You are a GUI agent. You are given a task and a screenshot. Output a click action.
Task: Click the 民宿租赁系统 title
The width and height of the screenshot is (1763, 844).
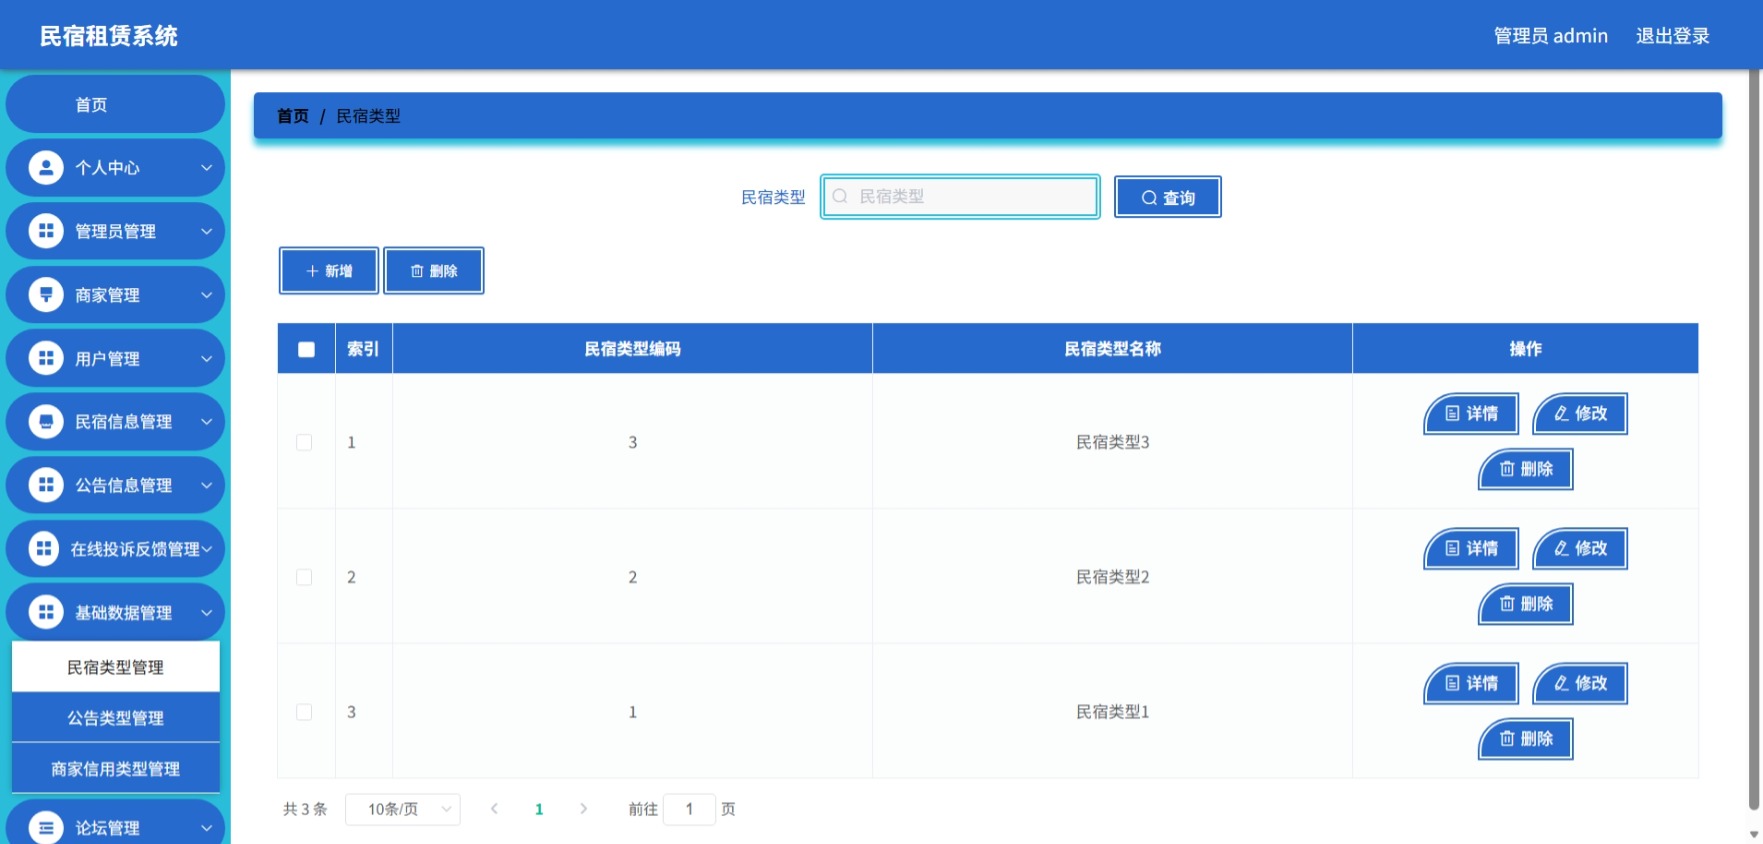[108, 36]
